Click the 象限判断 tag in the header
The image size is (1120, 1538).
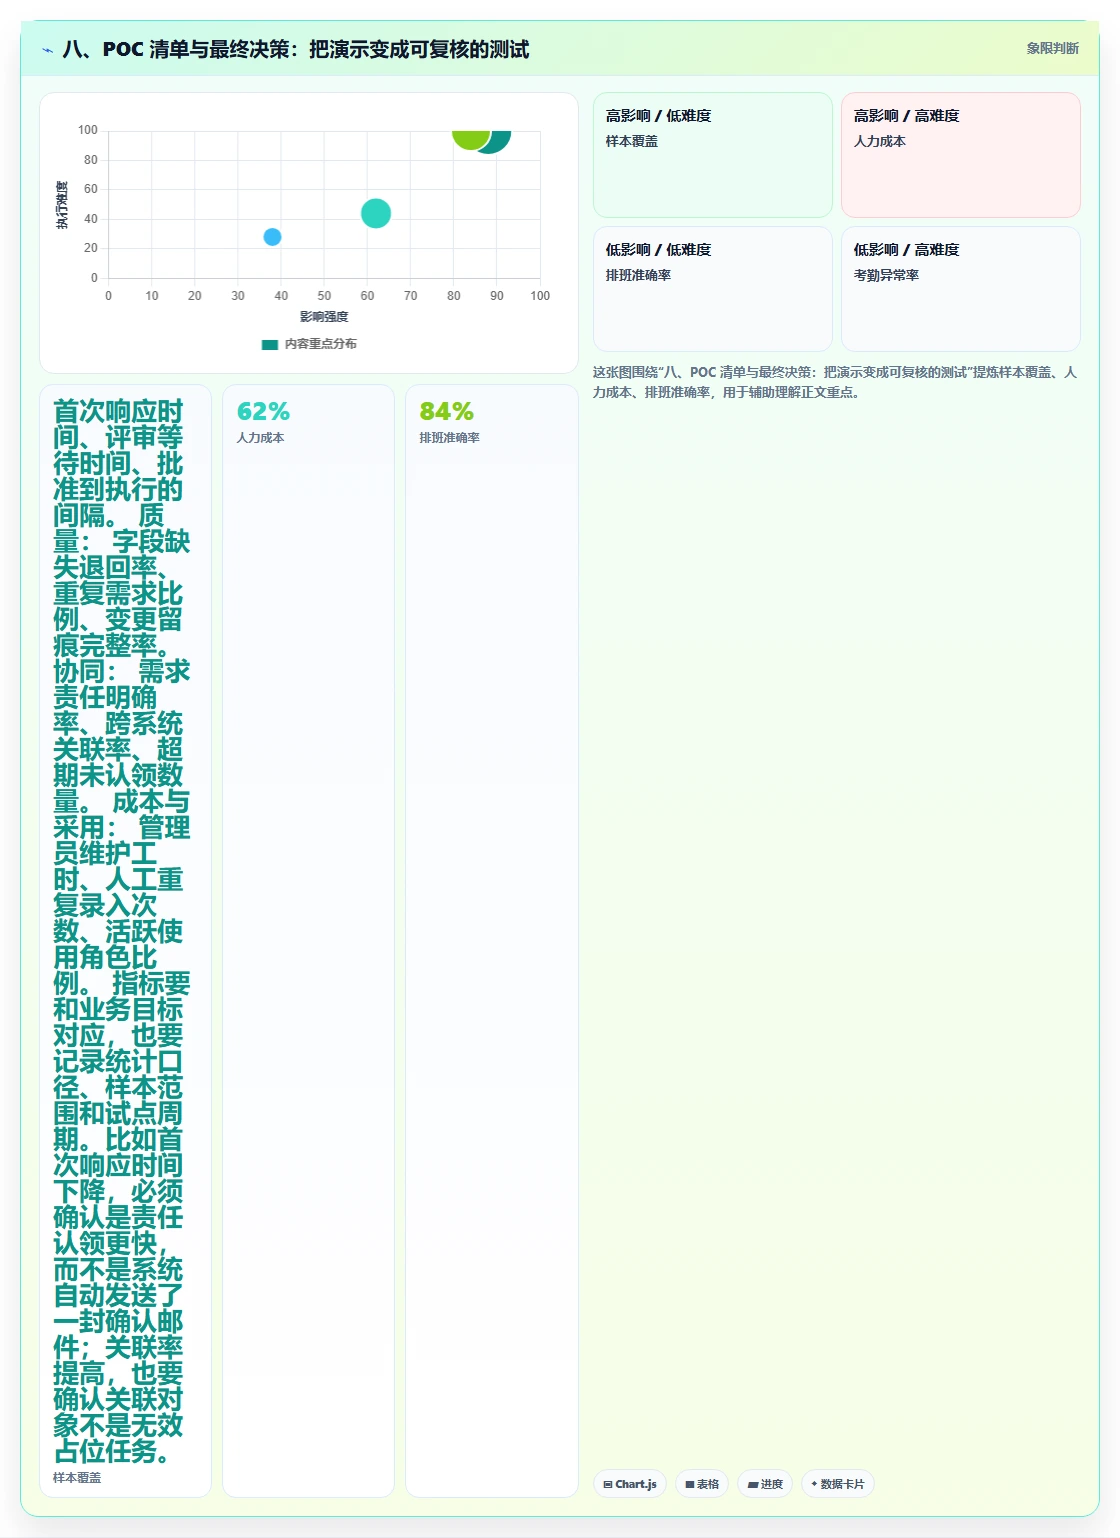(1052, 48)
